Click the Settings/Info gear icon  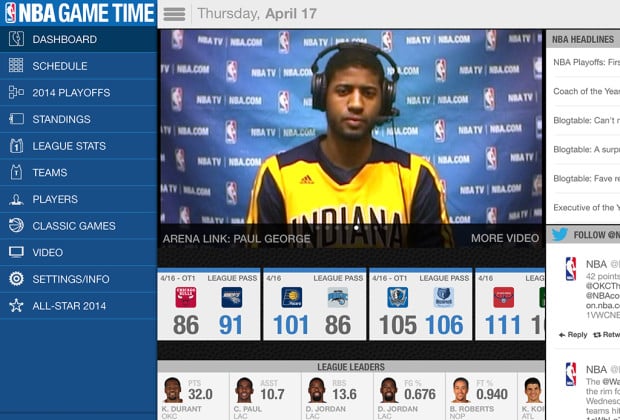(x=16, y=279)
